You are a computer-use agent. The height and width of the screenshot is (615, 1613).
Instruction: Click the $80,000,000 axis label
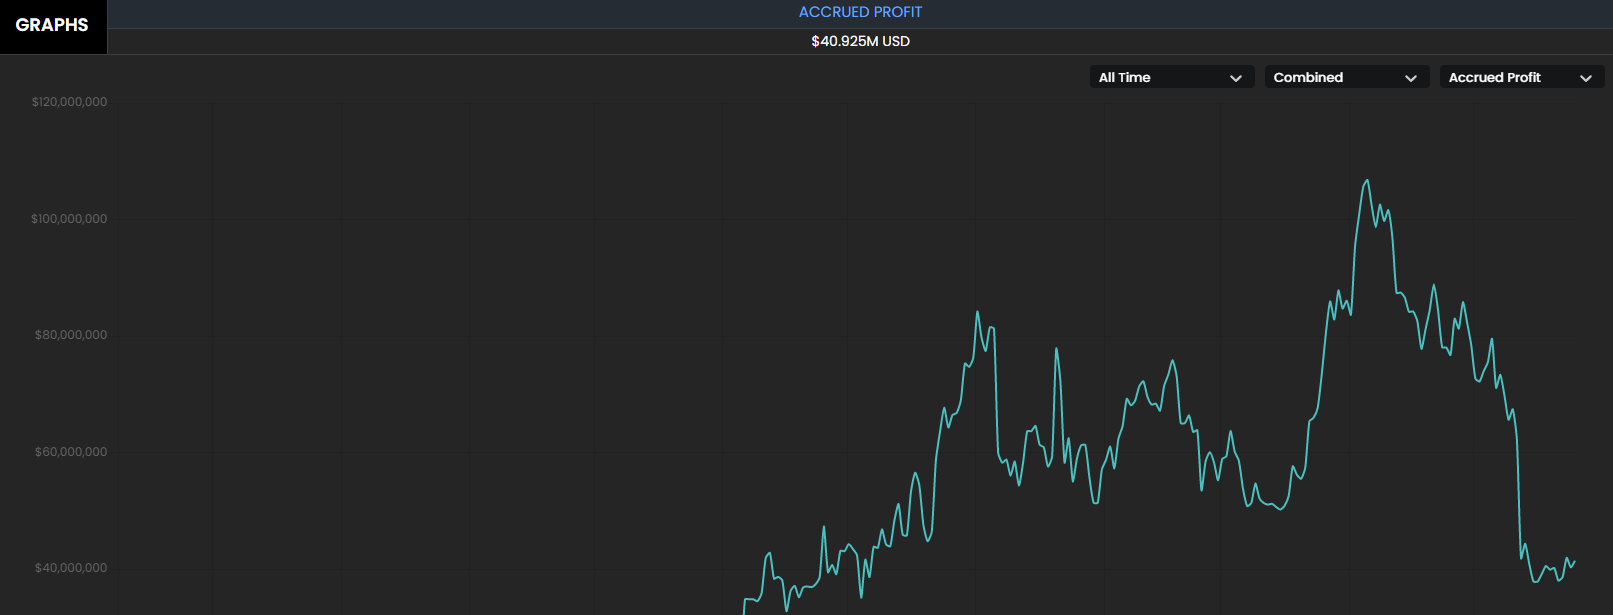[x=71, y=335]
